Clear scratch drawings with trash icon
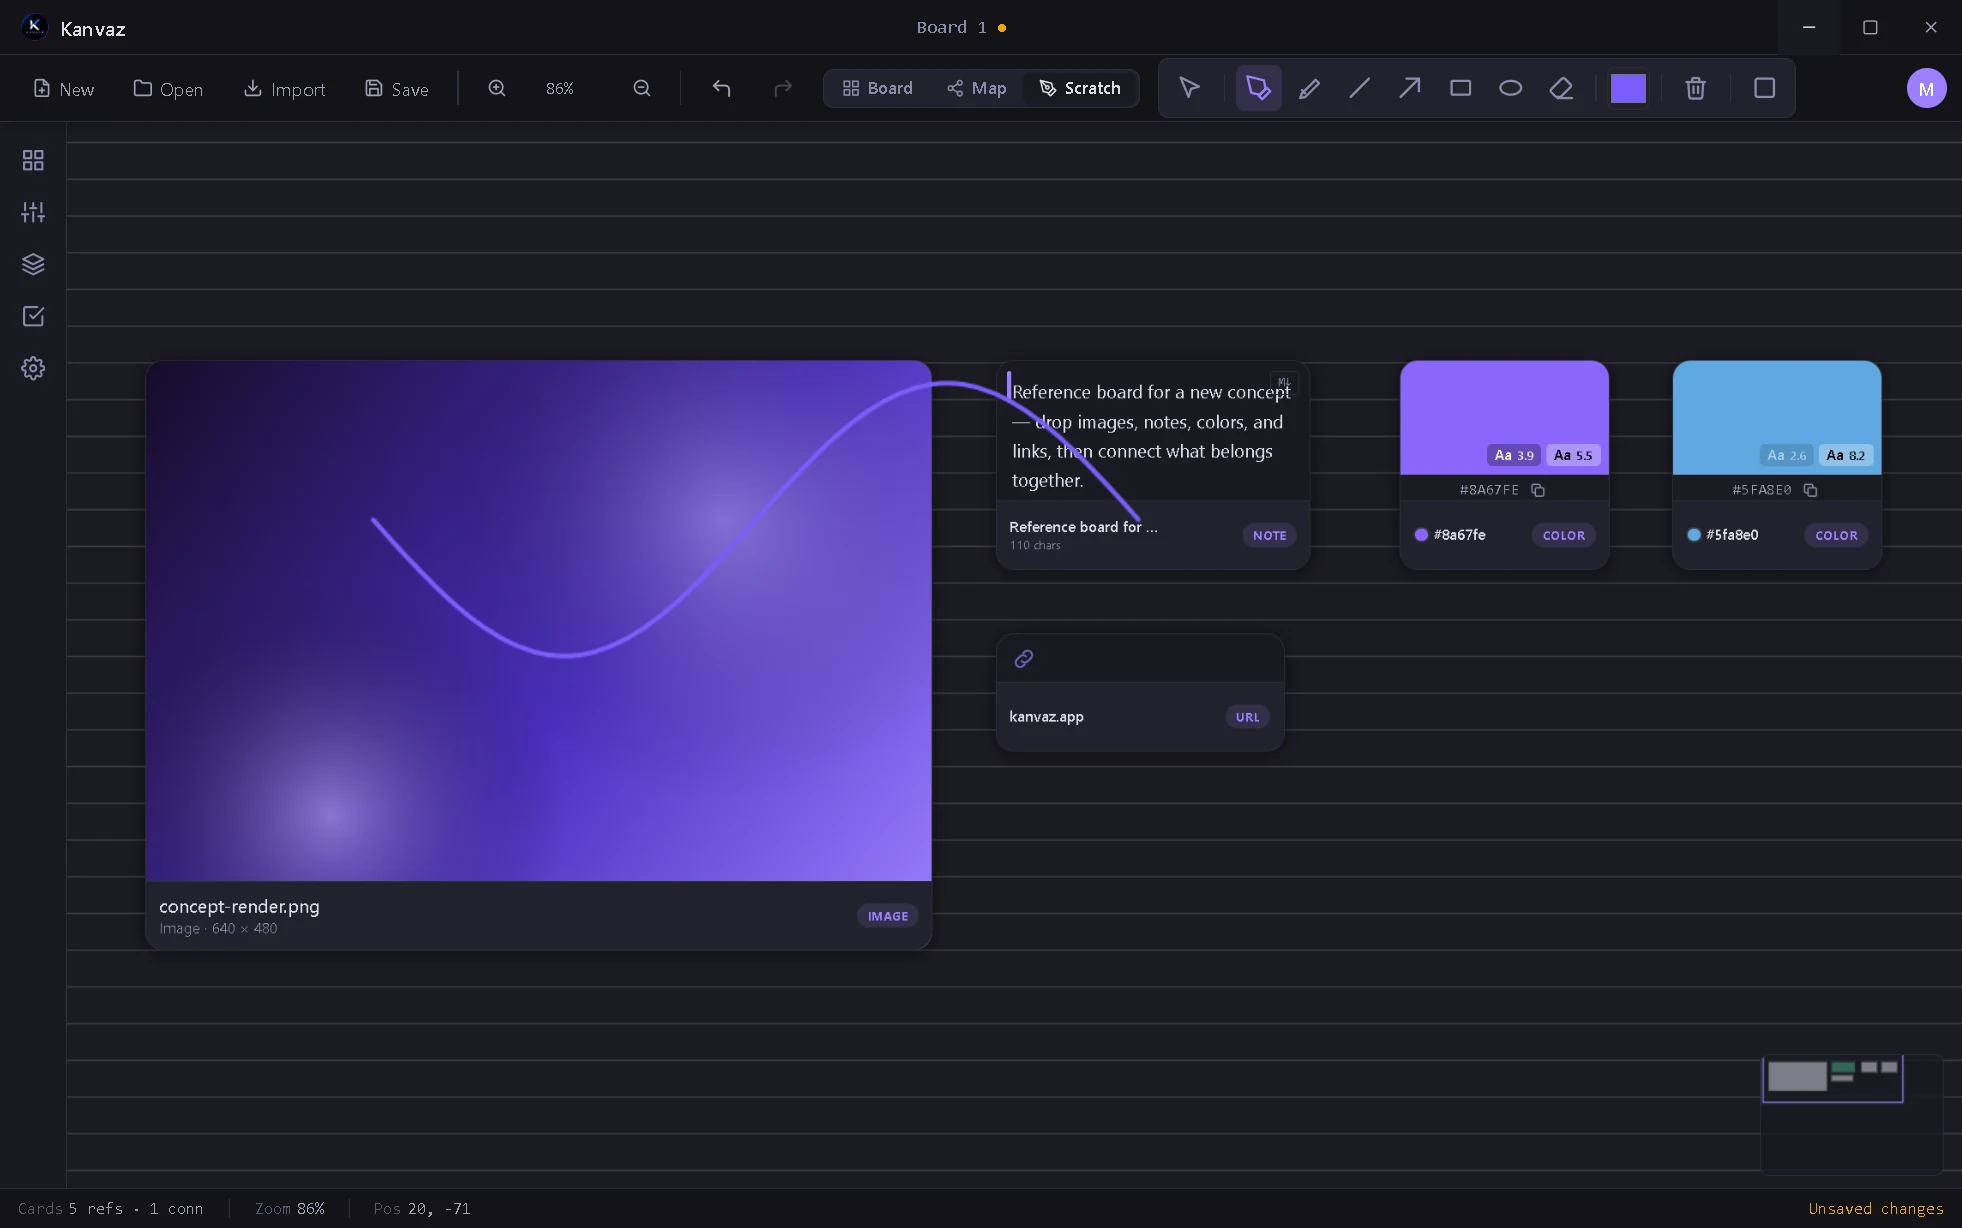Viewport: 1962px width, 1228px height. 1695,88
